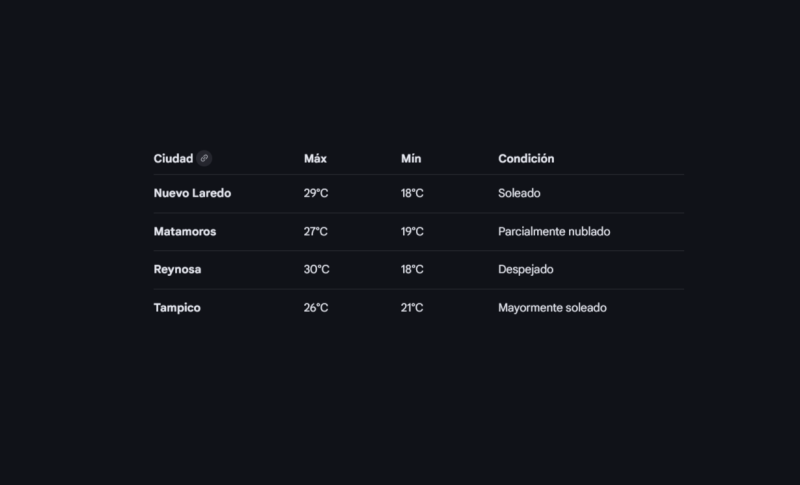Click the Condición column header
This screenshot has height=485, width=800.
point(526,158)
